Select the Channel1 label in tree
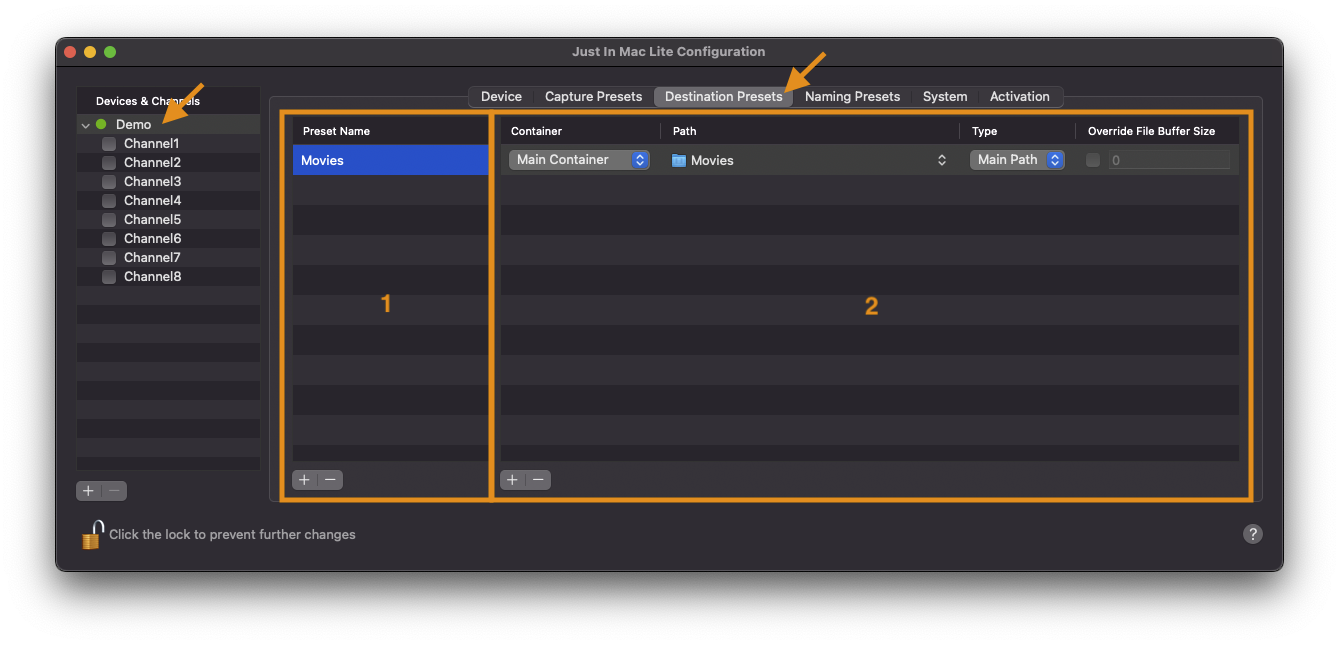The image size is (1339, 645). tap(151, 144)
